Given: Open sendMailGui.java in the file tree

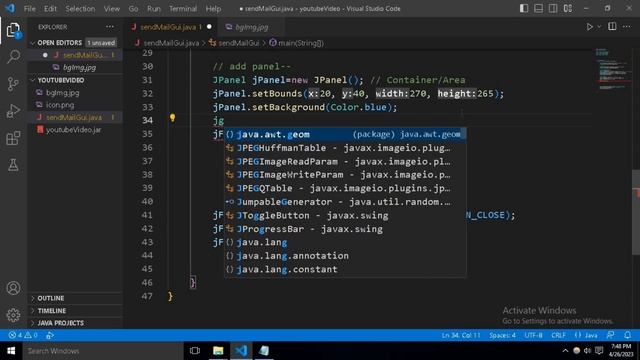Looking at the screenshot, I should (76, 117).
